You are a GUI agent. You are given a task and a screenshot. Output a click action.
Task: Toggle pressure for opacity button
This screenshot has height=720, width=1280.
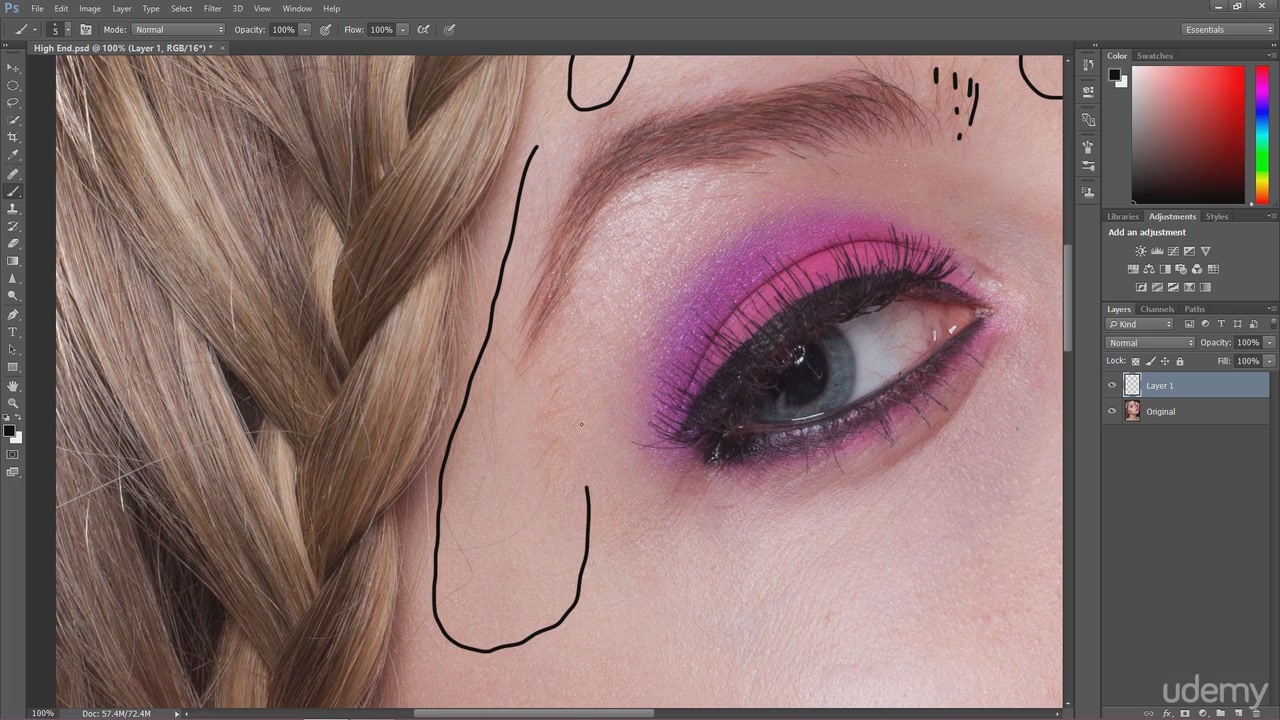[x=325, y=30]
